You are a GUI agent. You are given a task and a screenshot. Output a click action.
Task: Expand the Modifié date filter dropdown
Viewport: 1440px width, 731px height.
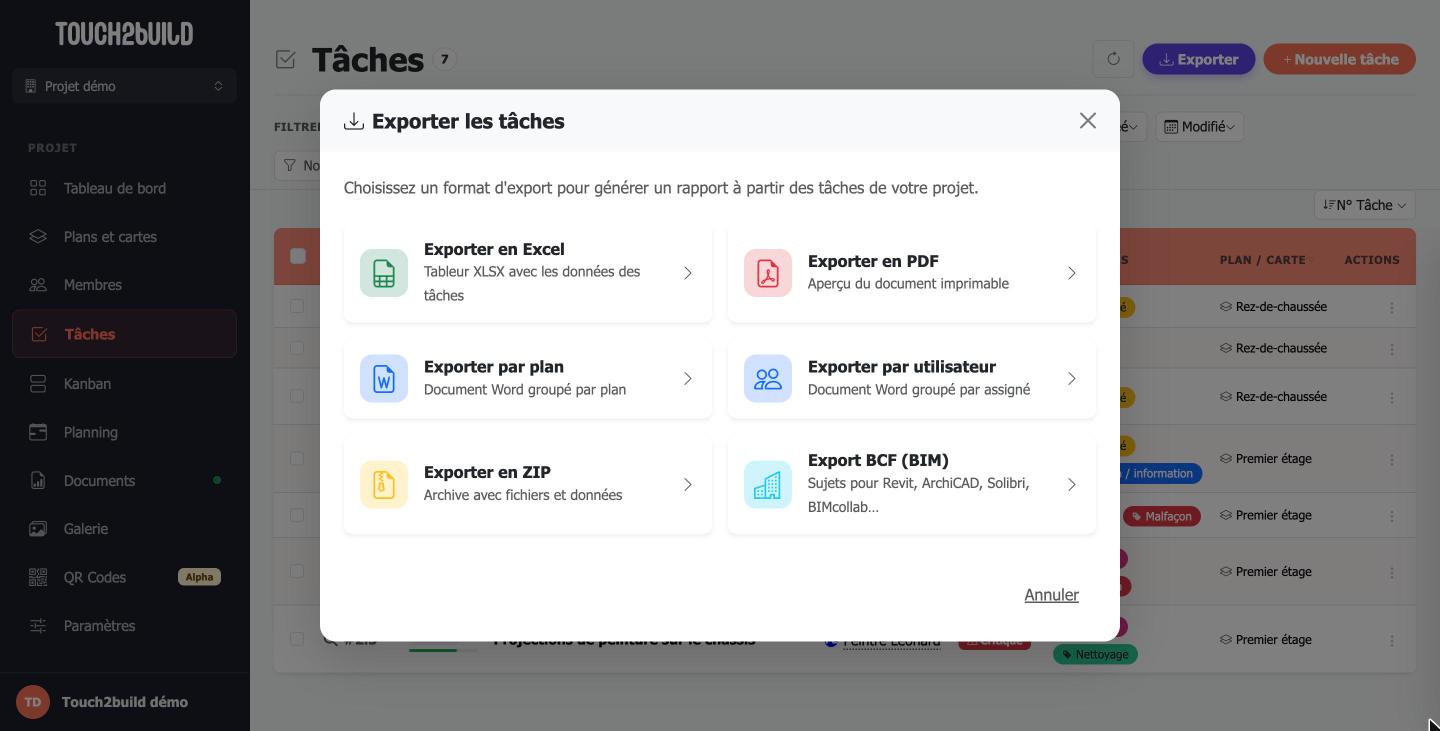click(1200, 127)
